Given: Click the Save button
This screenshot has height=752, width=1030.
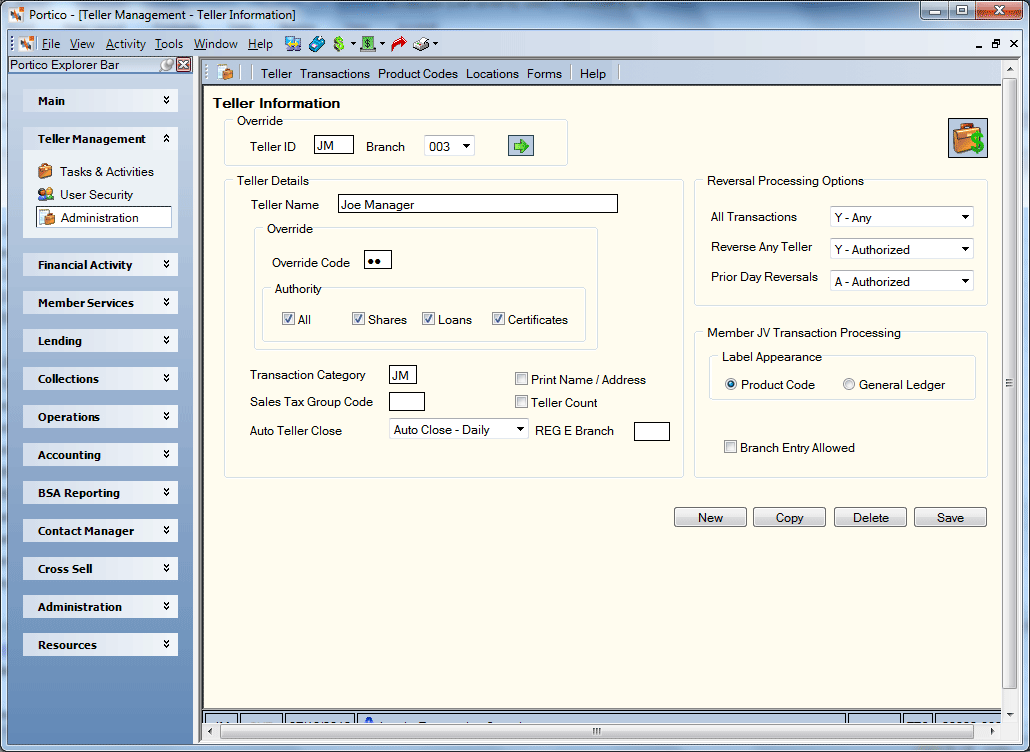Looking at the screenshot, I should 950,518.
